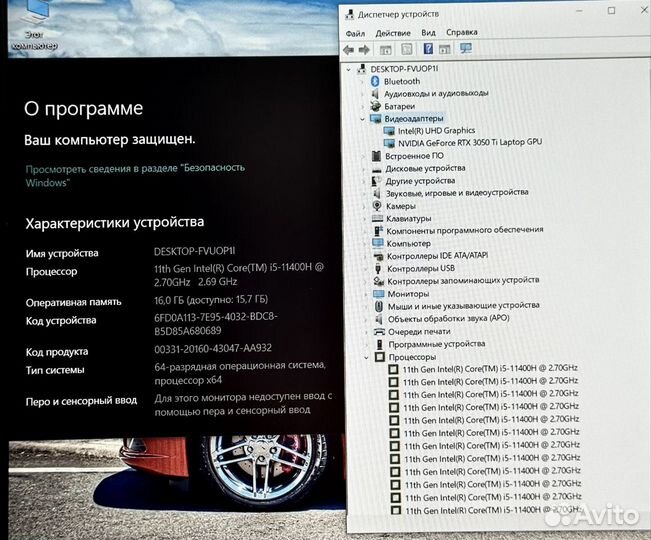The width and height of the screenshot is (651, 540).
Task: Open the Действие menu
Action: click(x=393, y=33)
